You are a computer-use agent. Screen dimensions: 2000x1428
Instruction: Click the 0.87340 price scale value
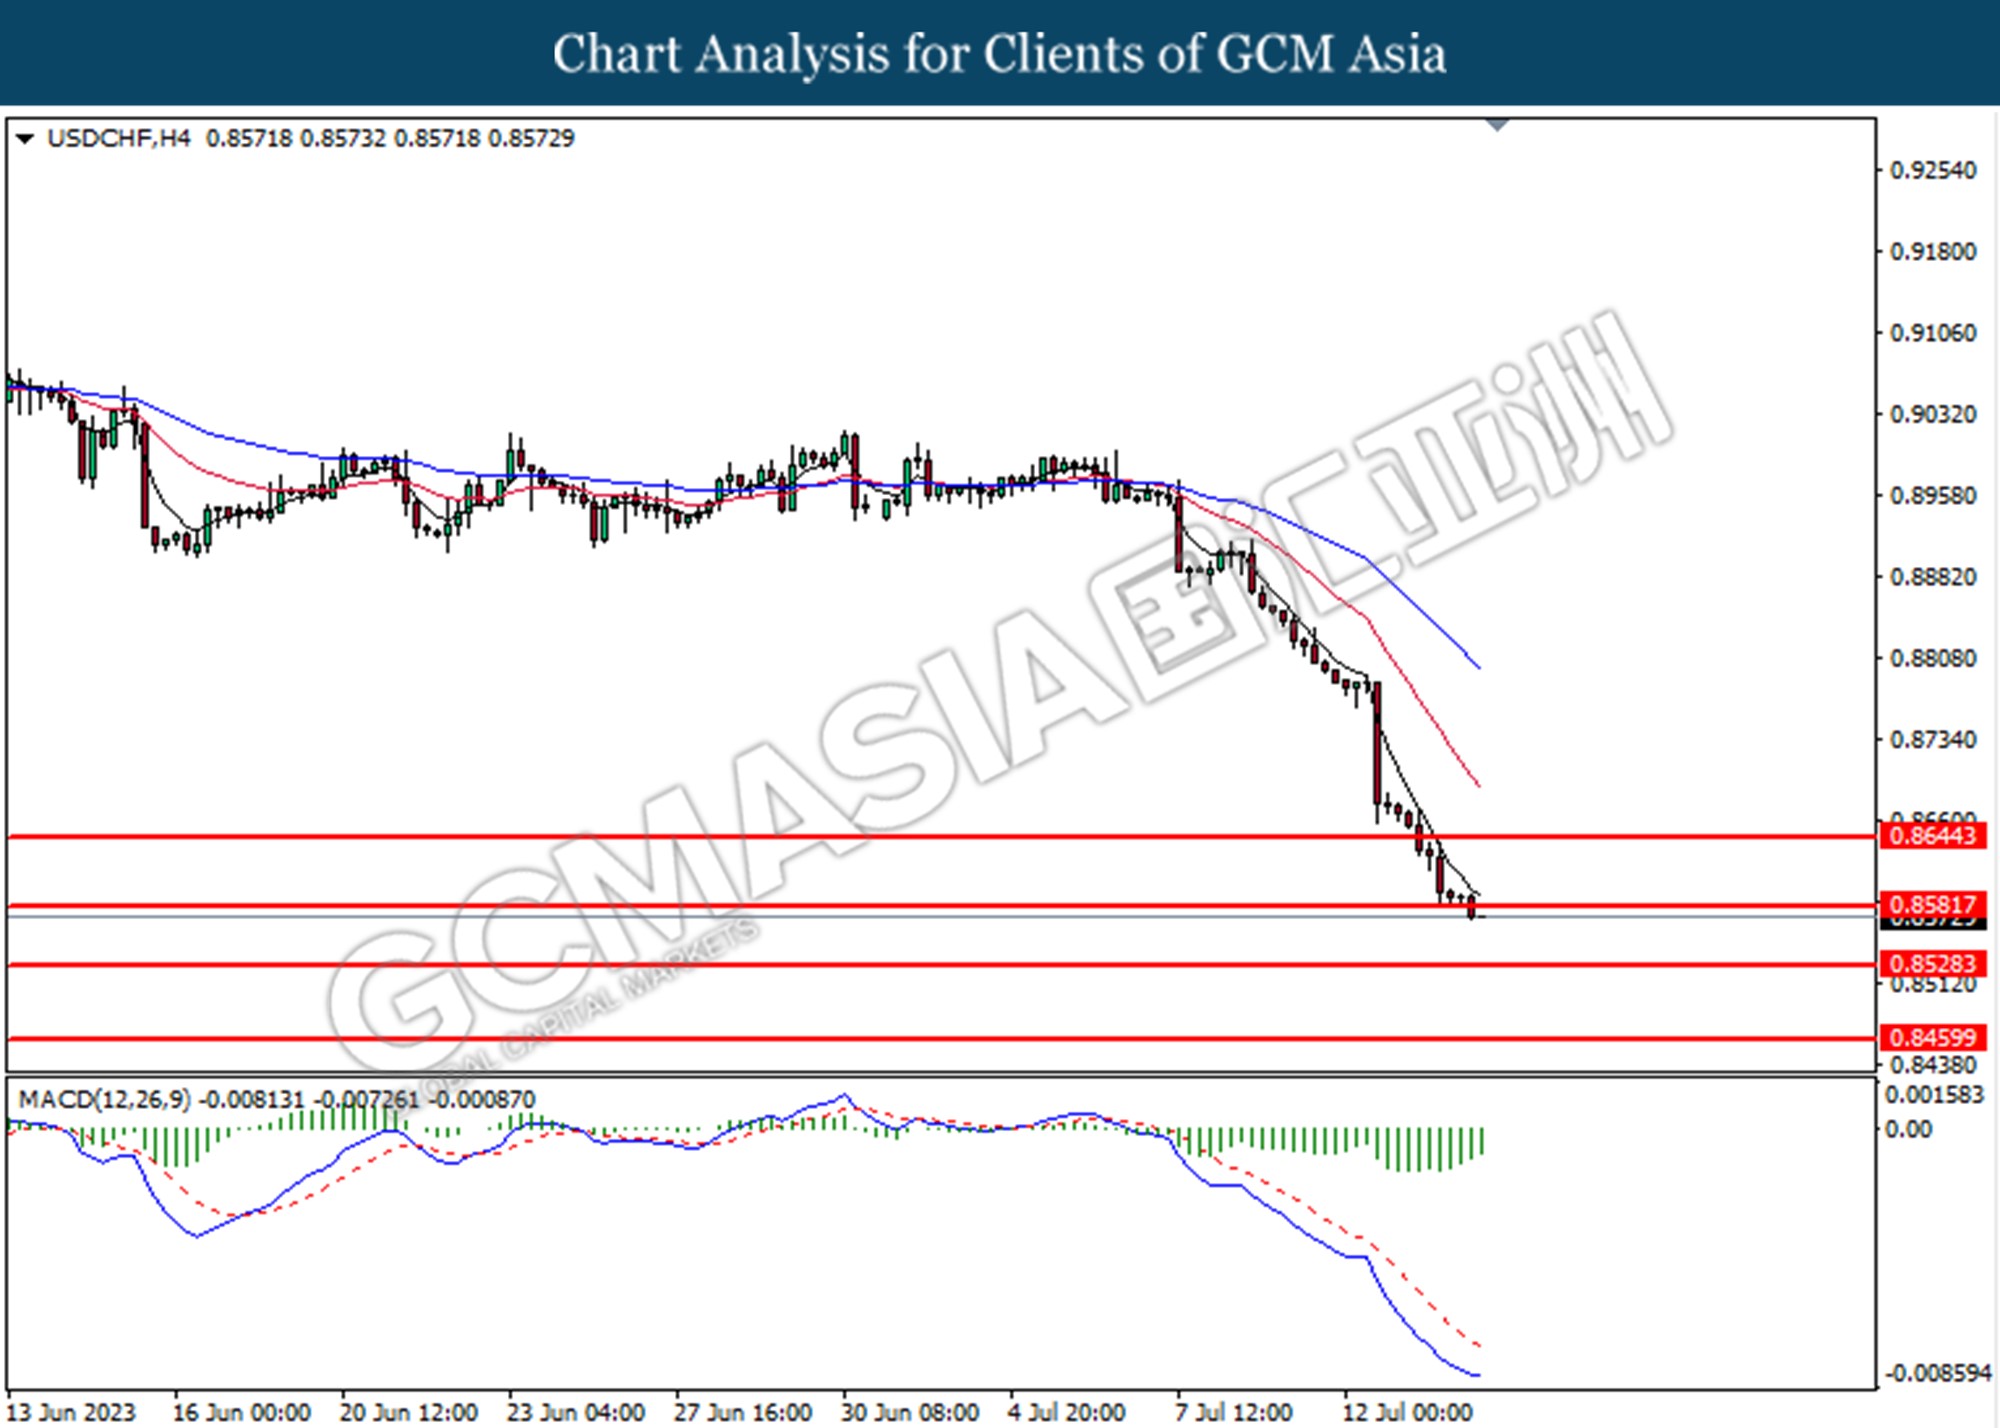1933,739
